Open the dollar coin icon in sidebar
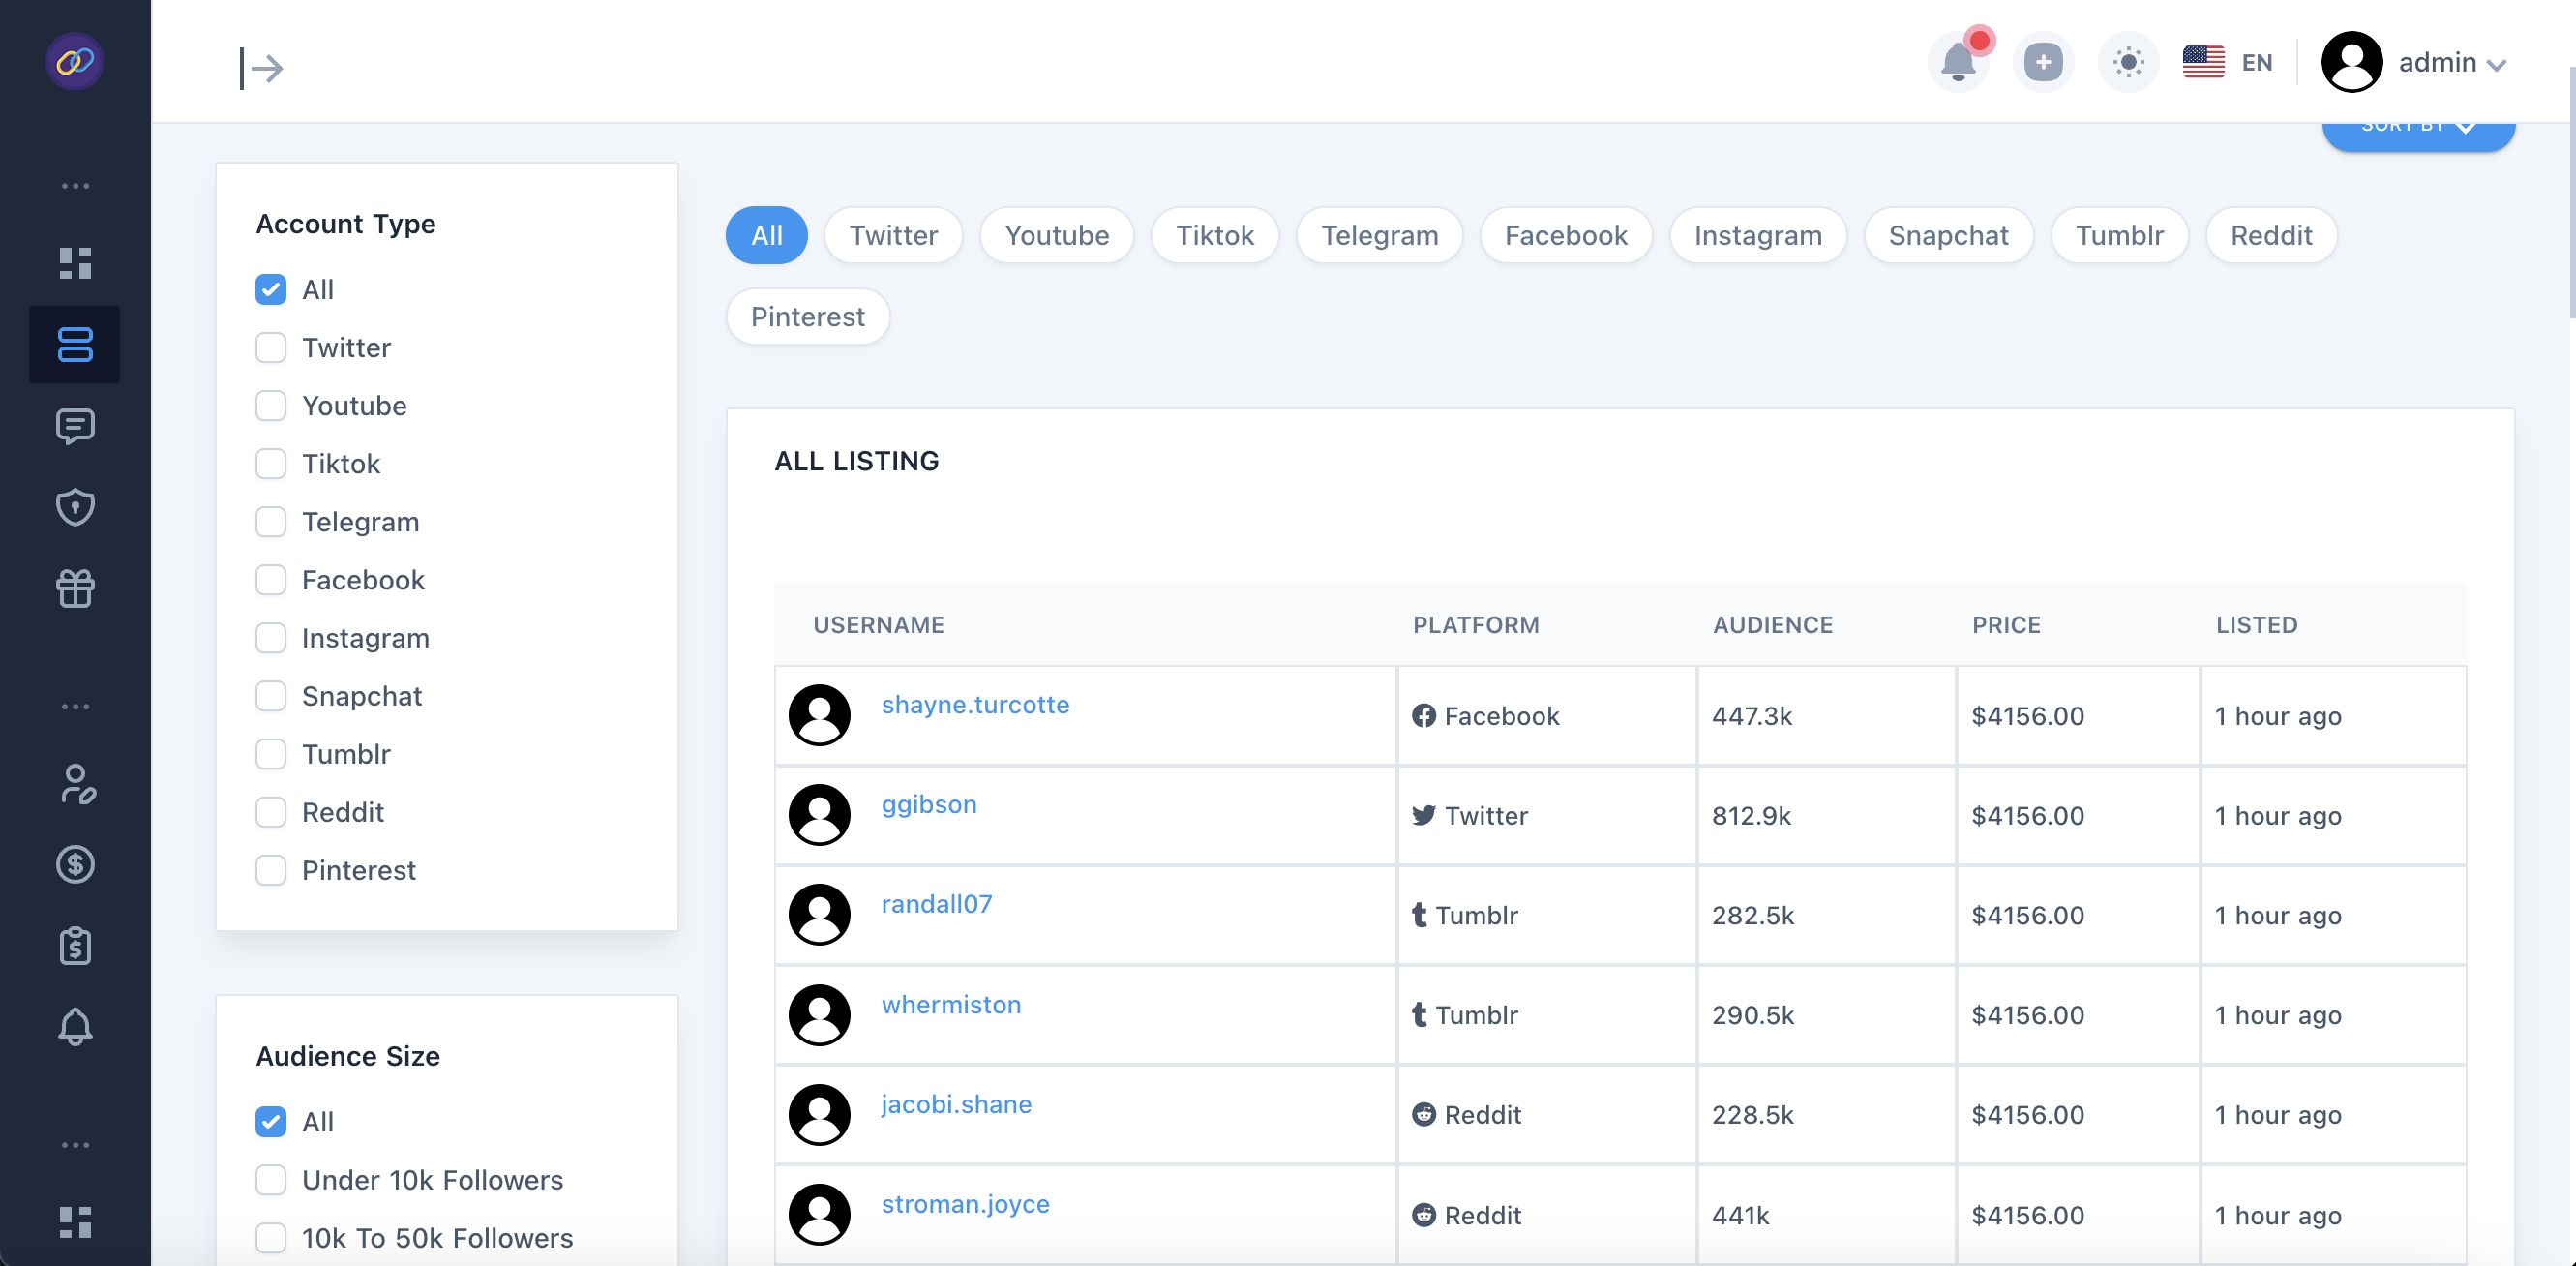Viewport: 2576px width, 1266px height. click(75, 864)
